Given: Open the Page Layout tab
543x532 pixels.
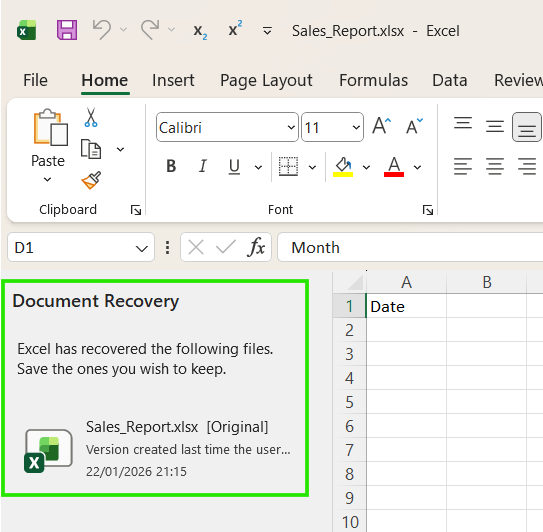Looking at the screenshot, I should 266,80.
